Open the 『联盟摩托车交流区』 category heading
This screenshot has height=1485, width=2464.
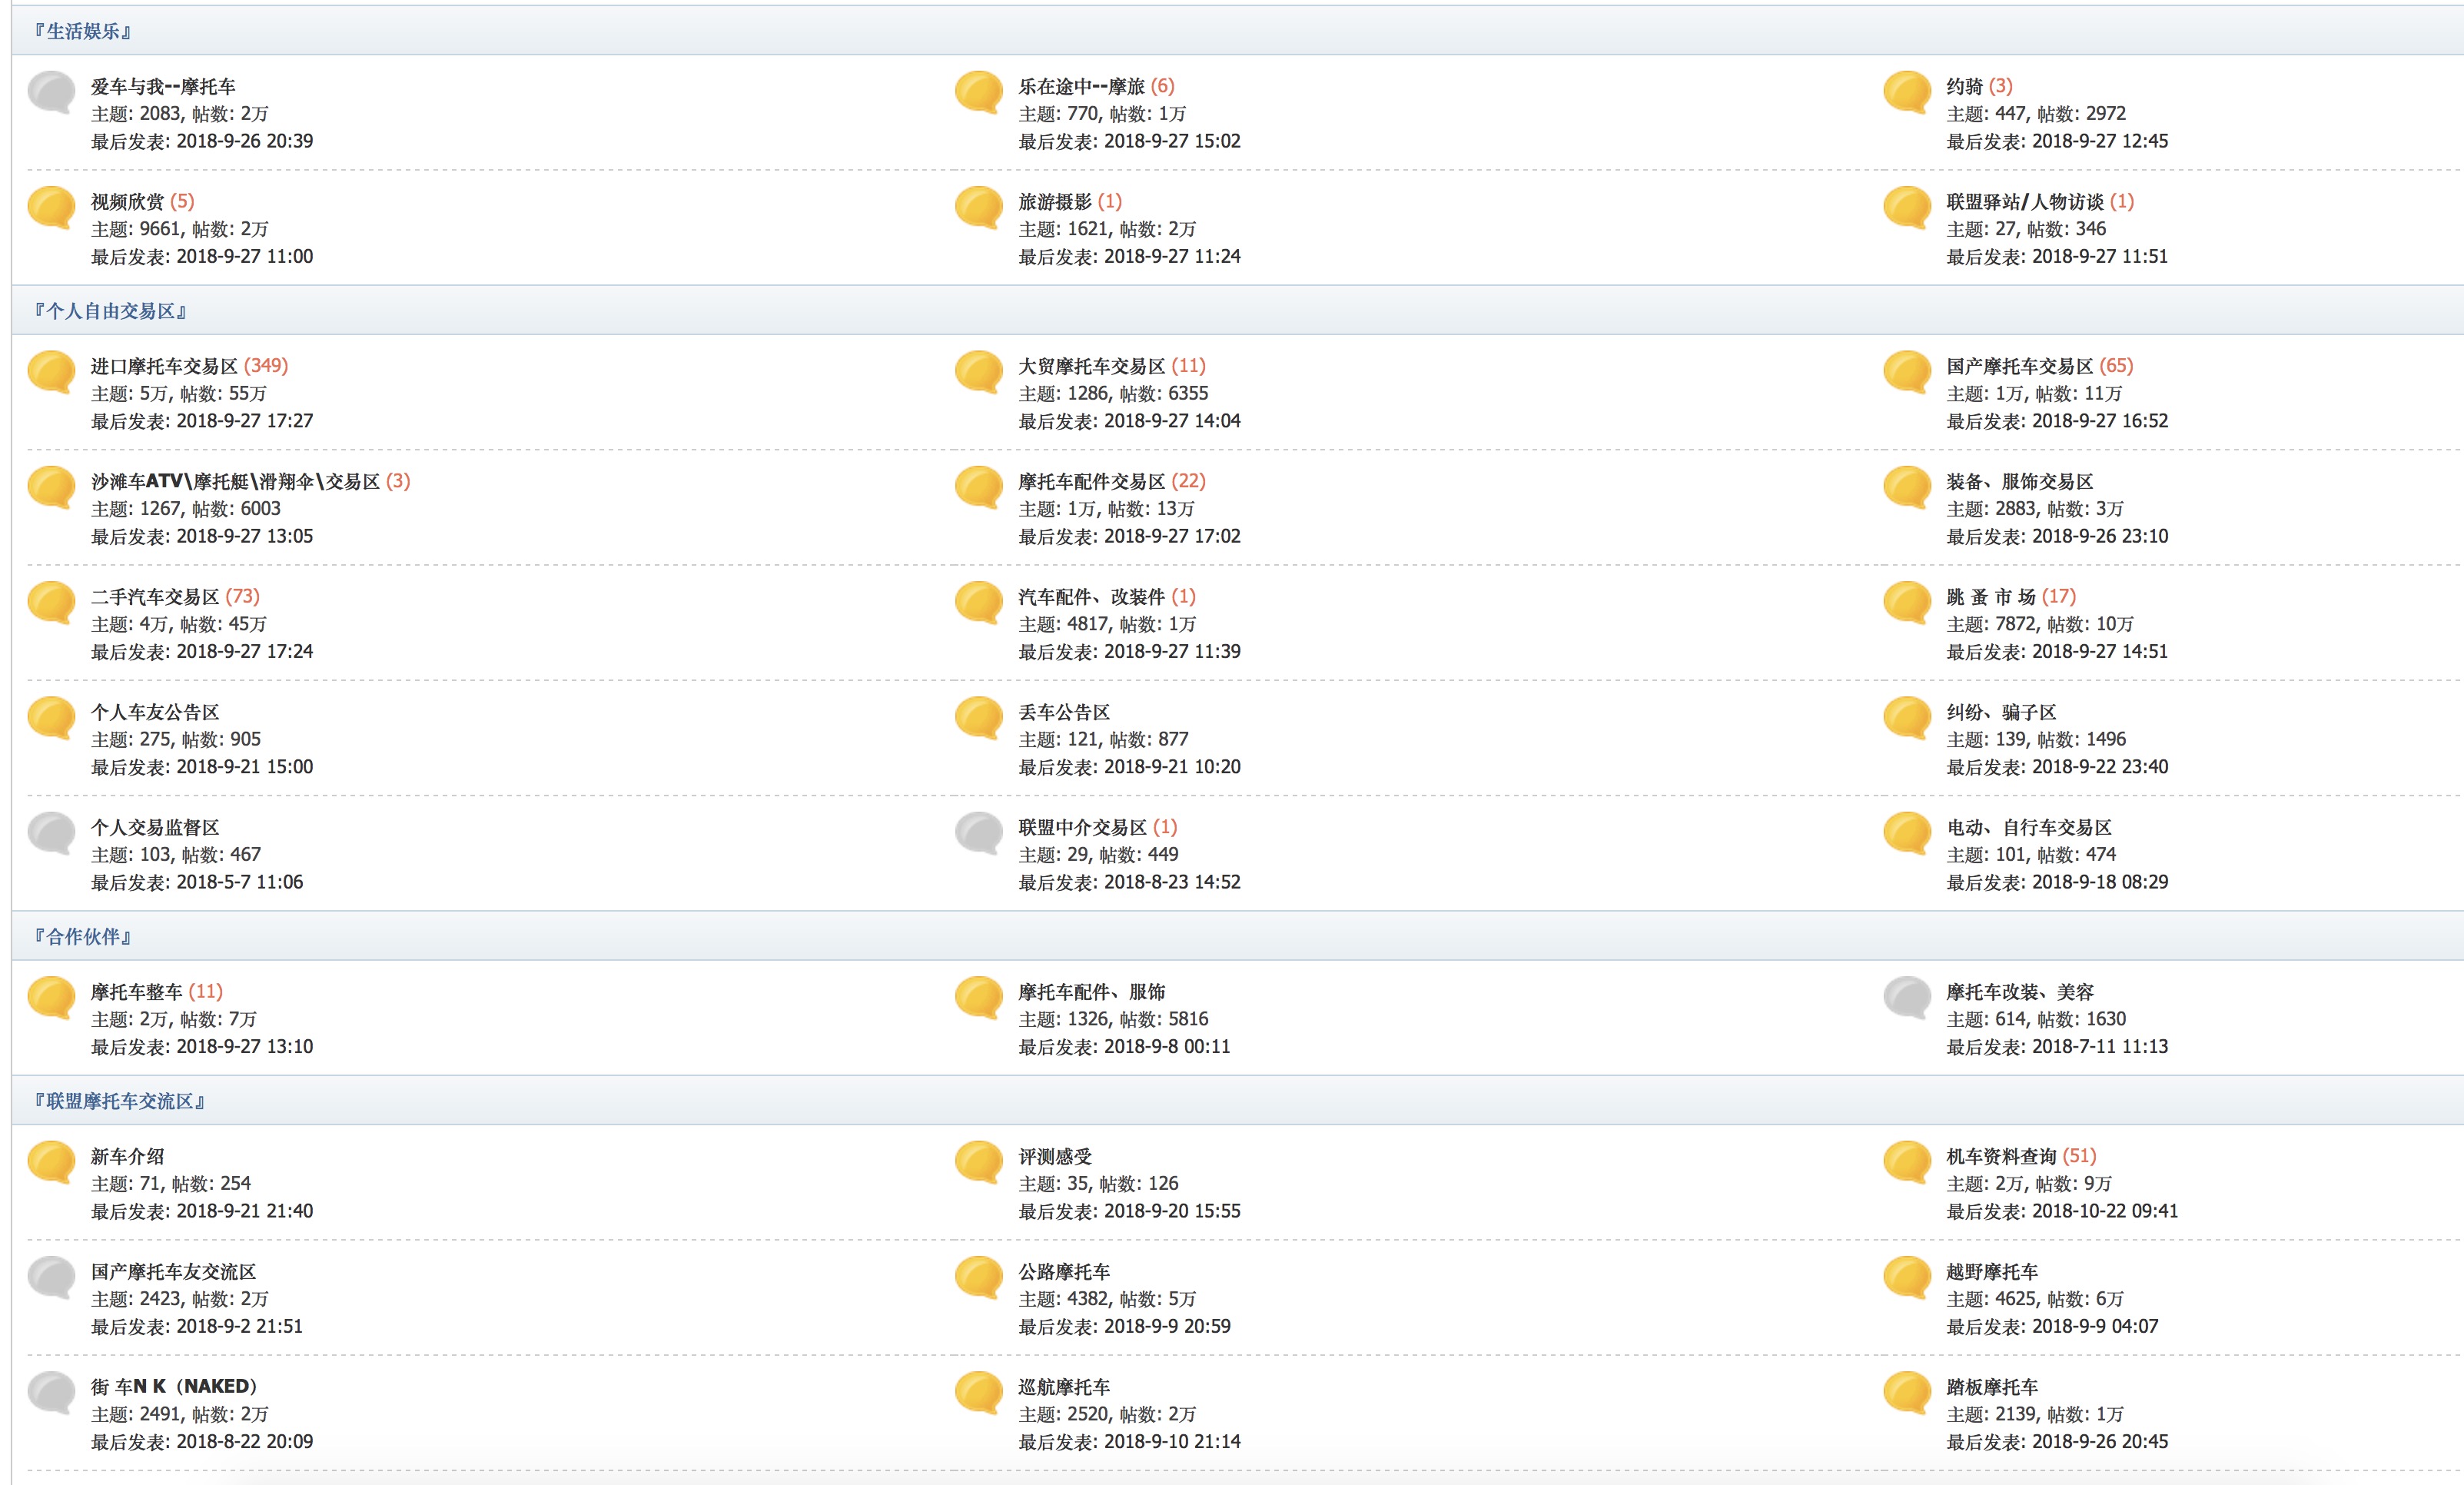point(120,1101)
